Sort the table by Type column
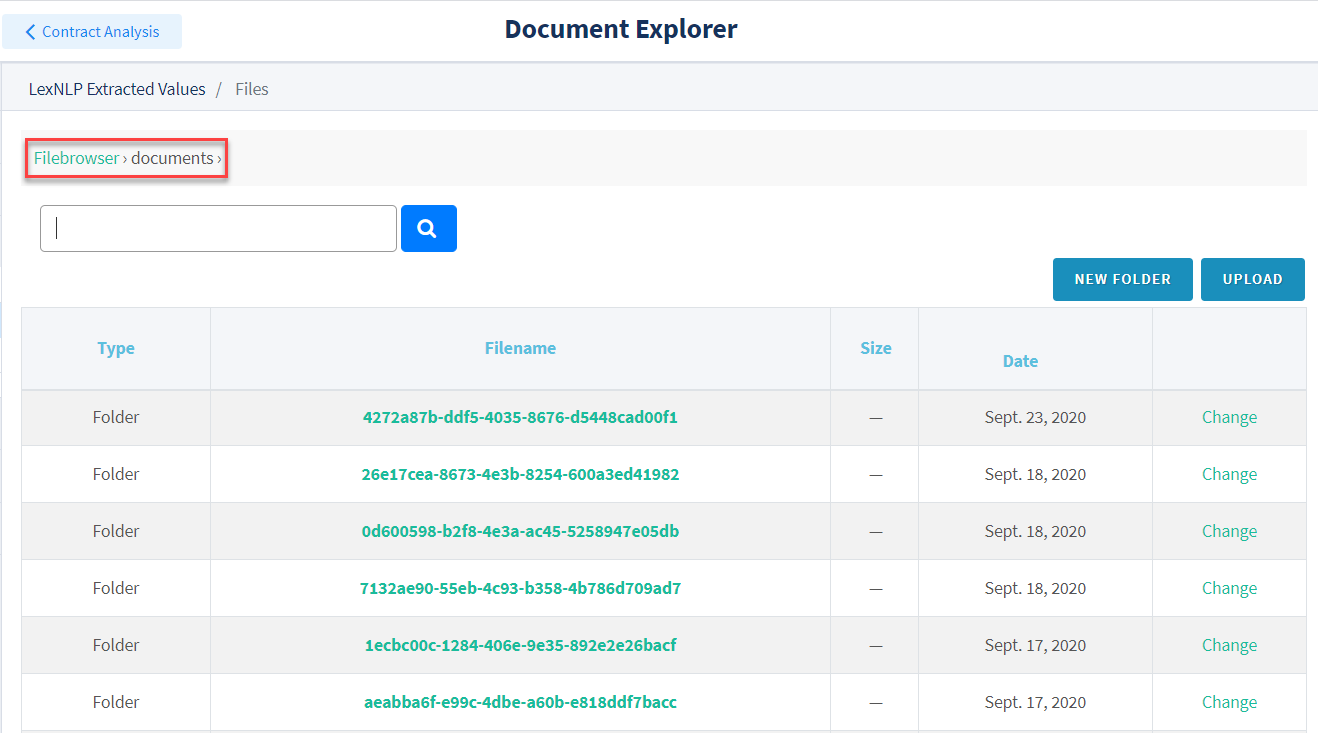Screen dimensions: 1318x733 click(x=116, y=349)
